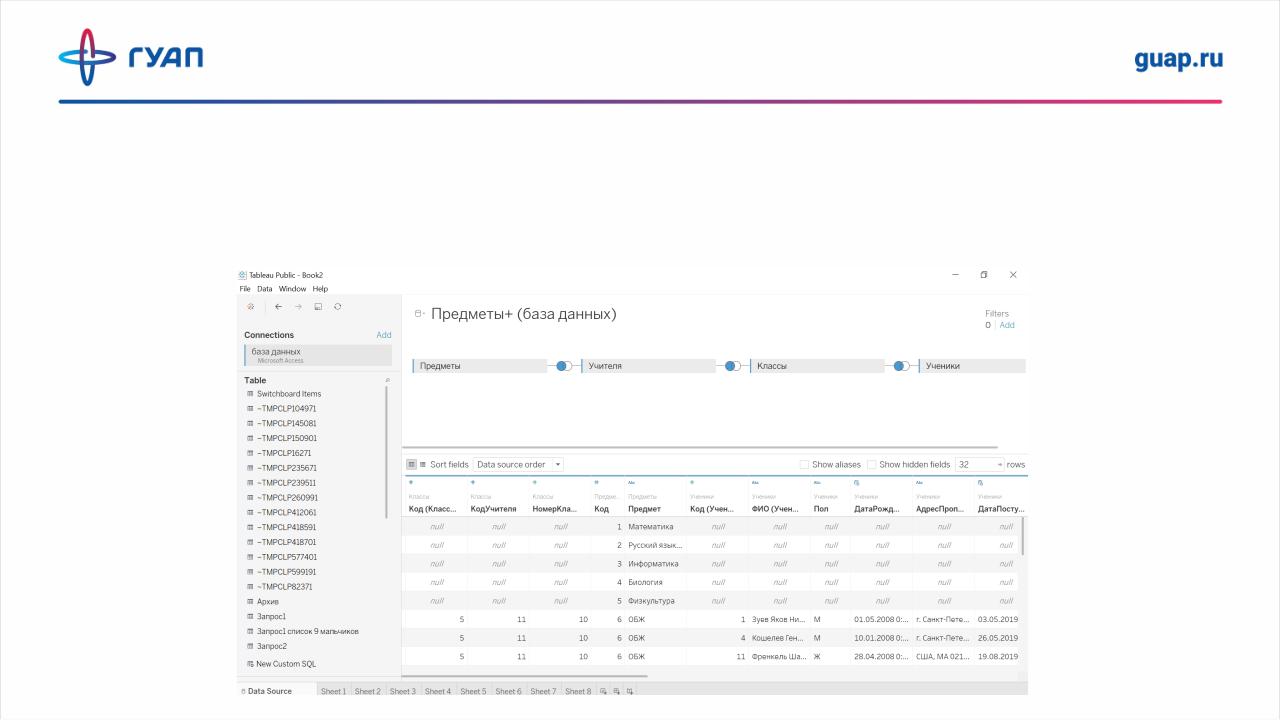Open join settings between Предметы and Учителя
This screenshot has width=1280, height=720.
pos(564,366)
